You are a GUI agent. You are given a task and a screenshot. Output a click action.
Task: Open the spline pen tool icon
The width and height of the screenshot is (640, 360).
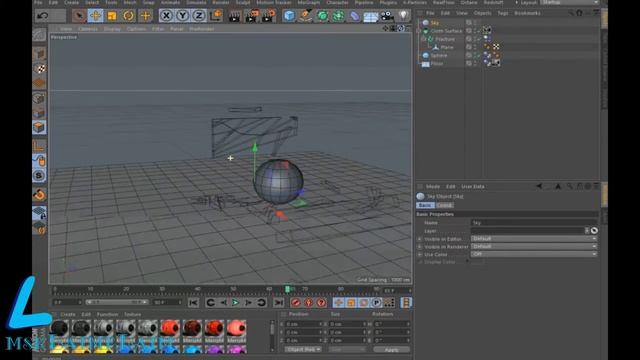click(x=305, y=16)
